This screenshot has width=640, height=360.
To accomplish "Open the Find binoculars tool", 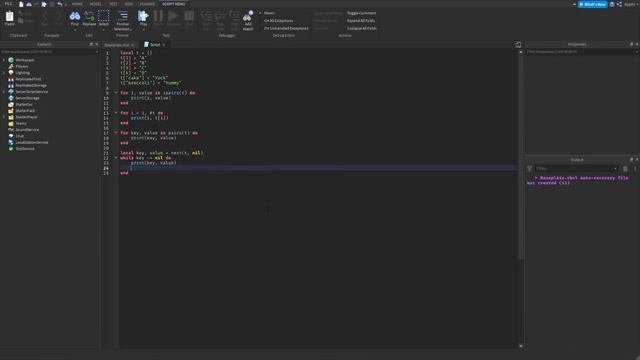I will (x=75, y=17).
